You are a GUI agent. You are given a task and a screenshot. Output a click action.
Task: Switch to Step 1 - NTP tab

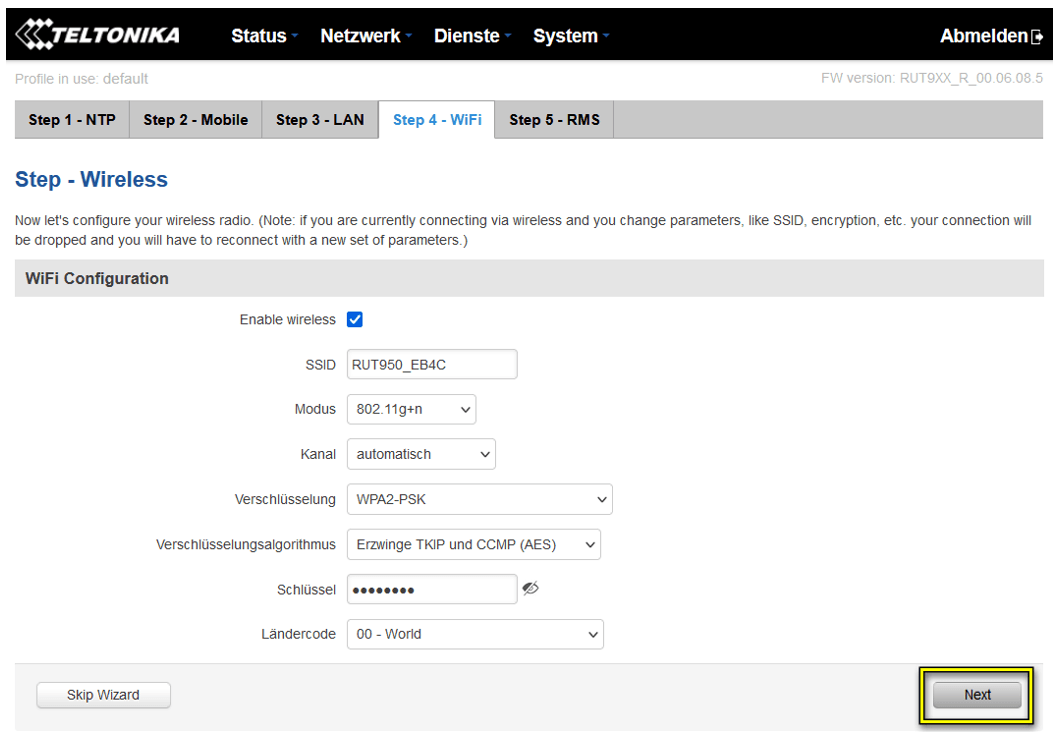[72, 120]
